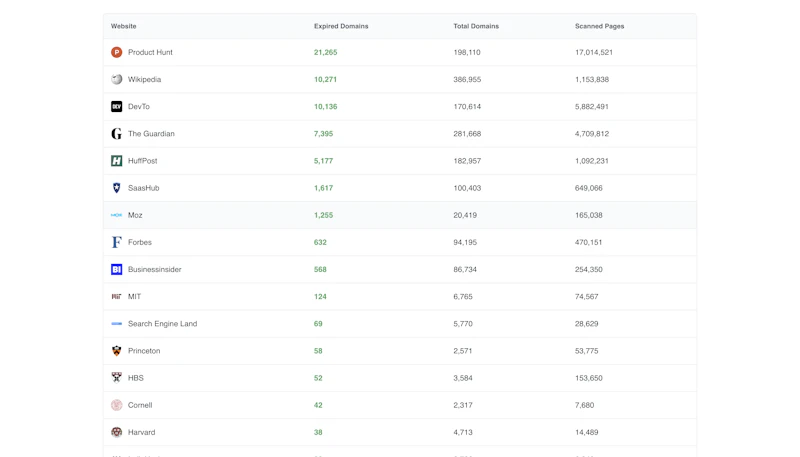Image resolution: width=800 pixels, height=457 pixels.
Task: Click the Product Hunt logo icon
Action: 116,52
